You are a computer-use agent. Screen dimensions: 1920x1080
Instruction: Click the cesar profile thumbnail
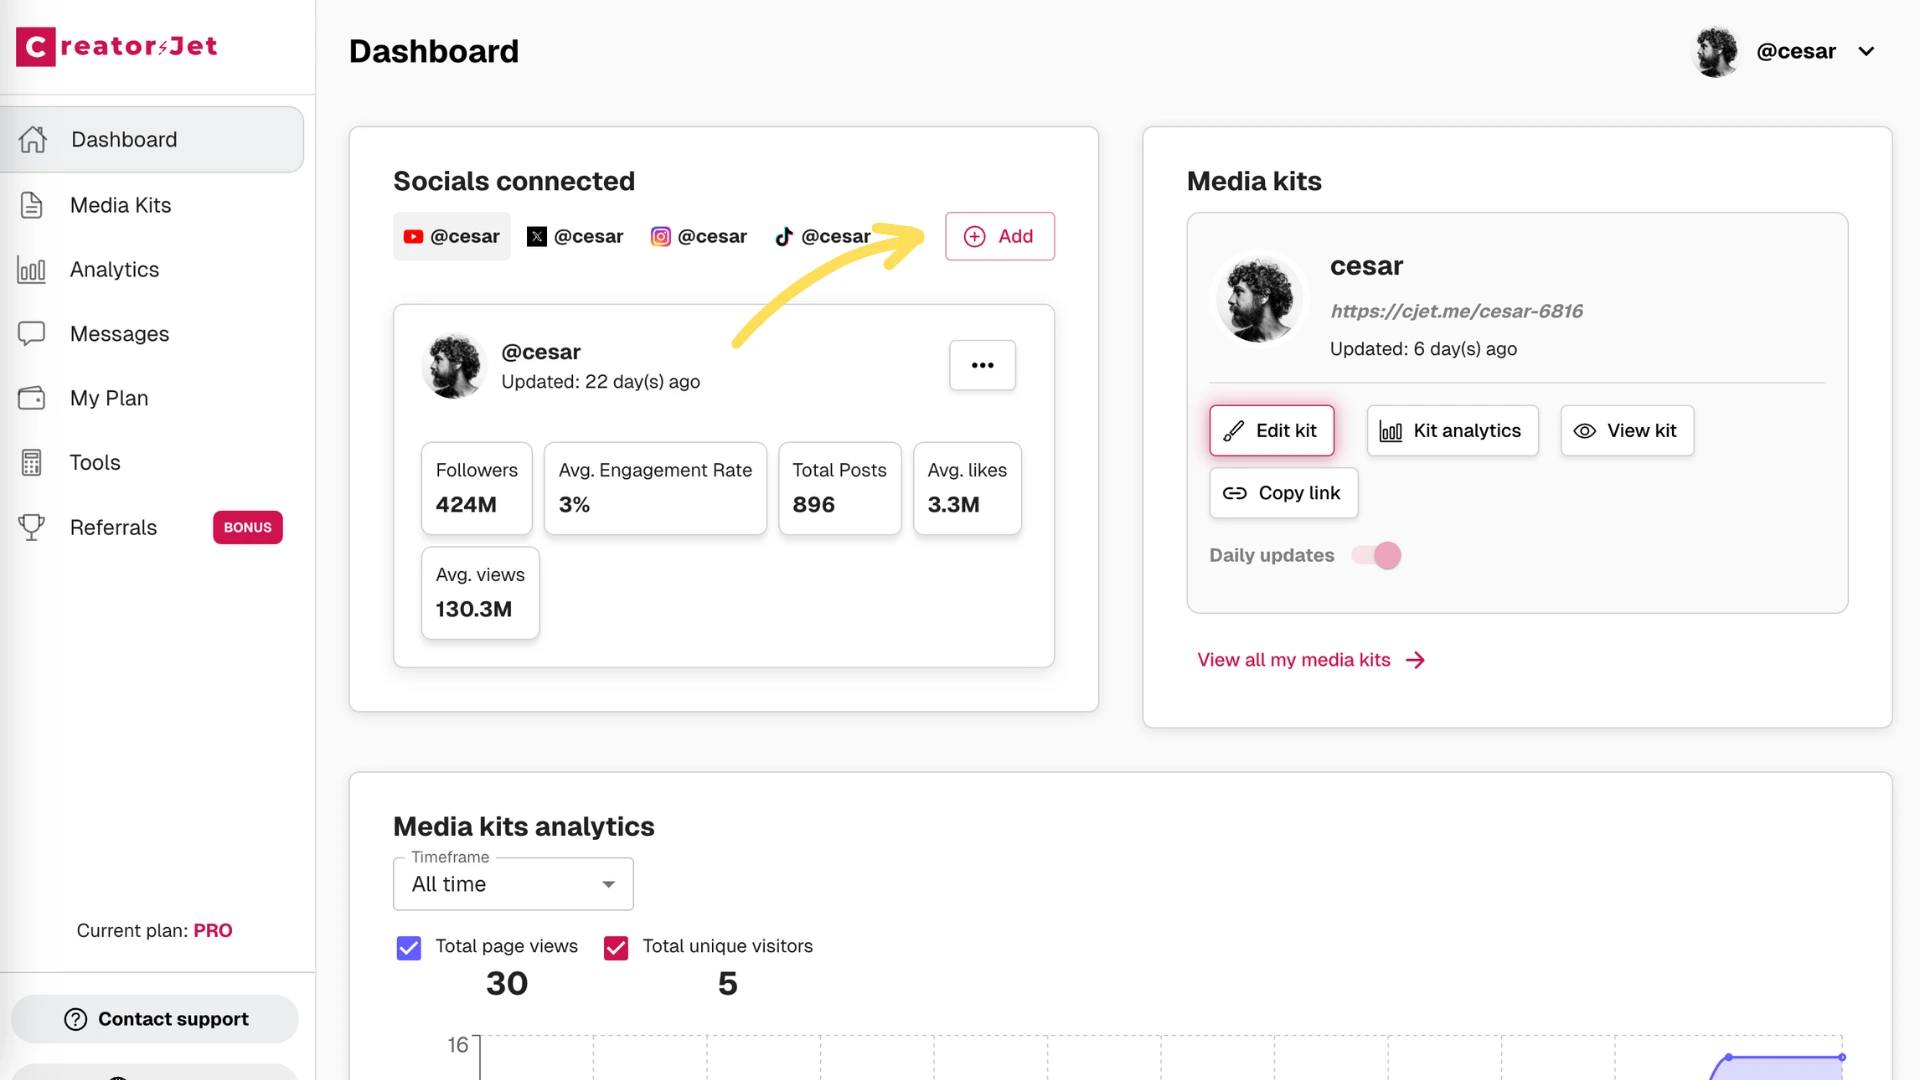[1259, 298]
